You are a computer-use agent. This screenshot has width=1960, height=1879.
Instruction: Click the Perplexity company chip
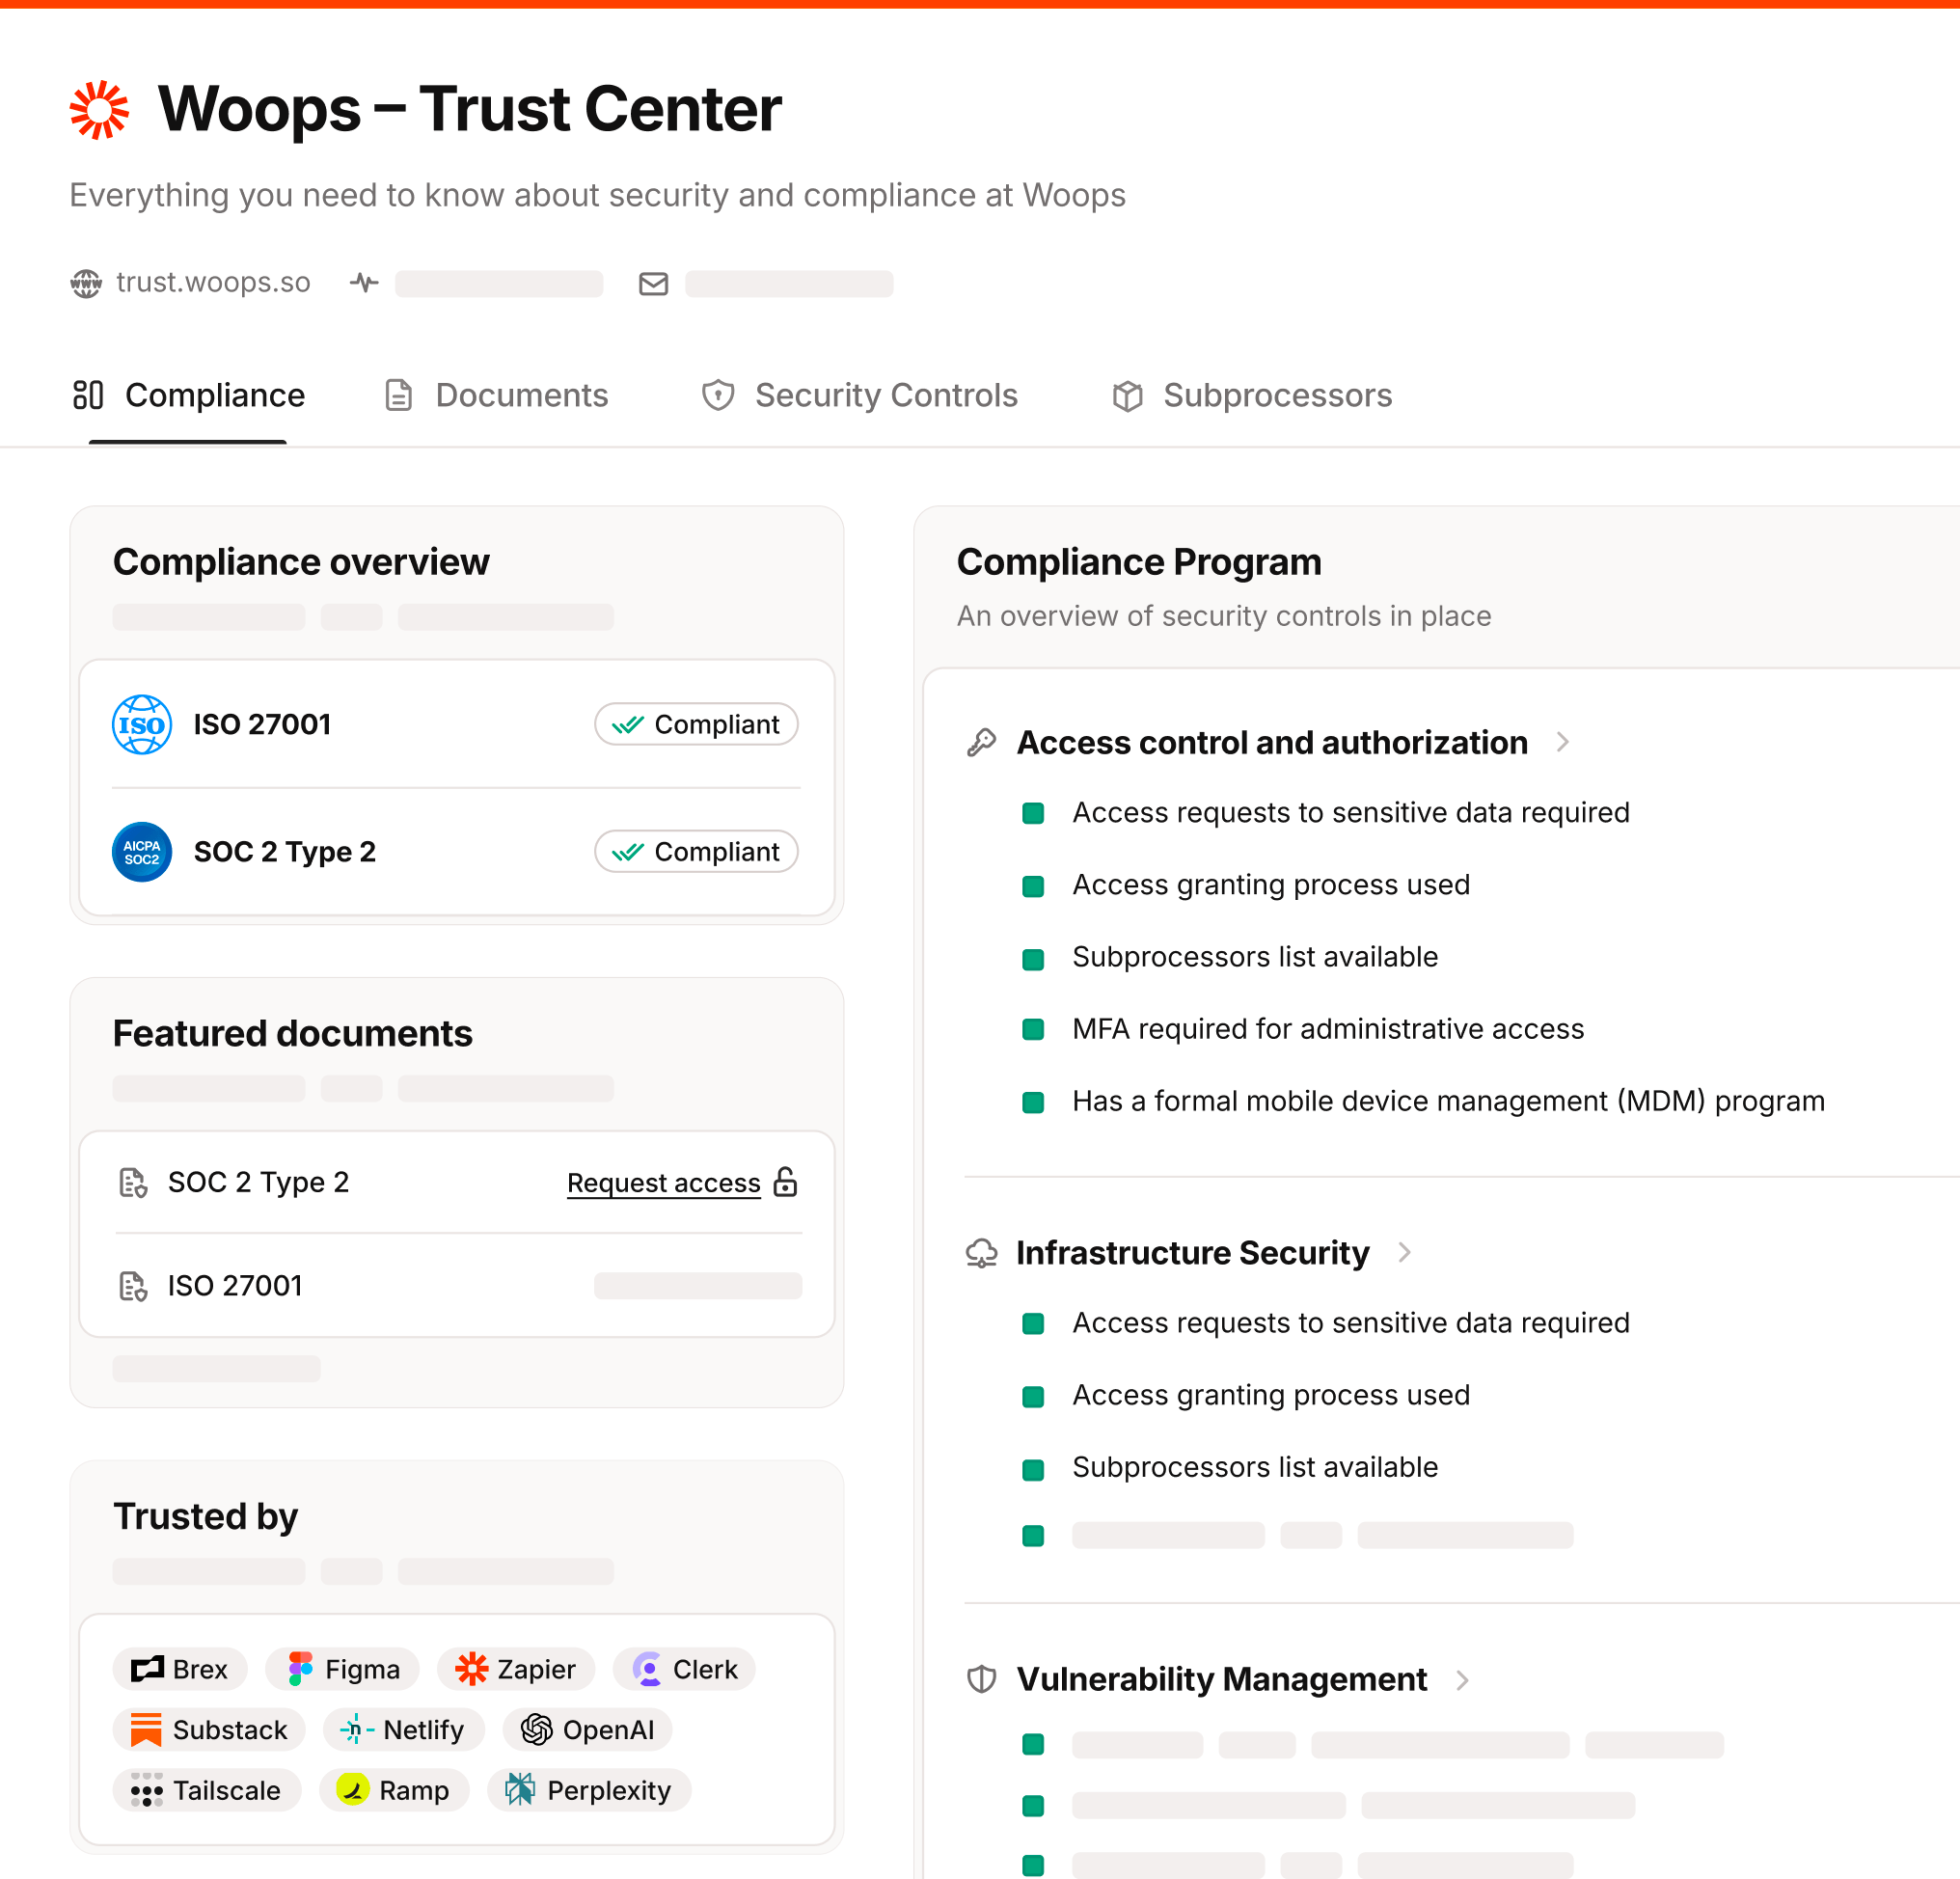(589, 1790)
